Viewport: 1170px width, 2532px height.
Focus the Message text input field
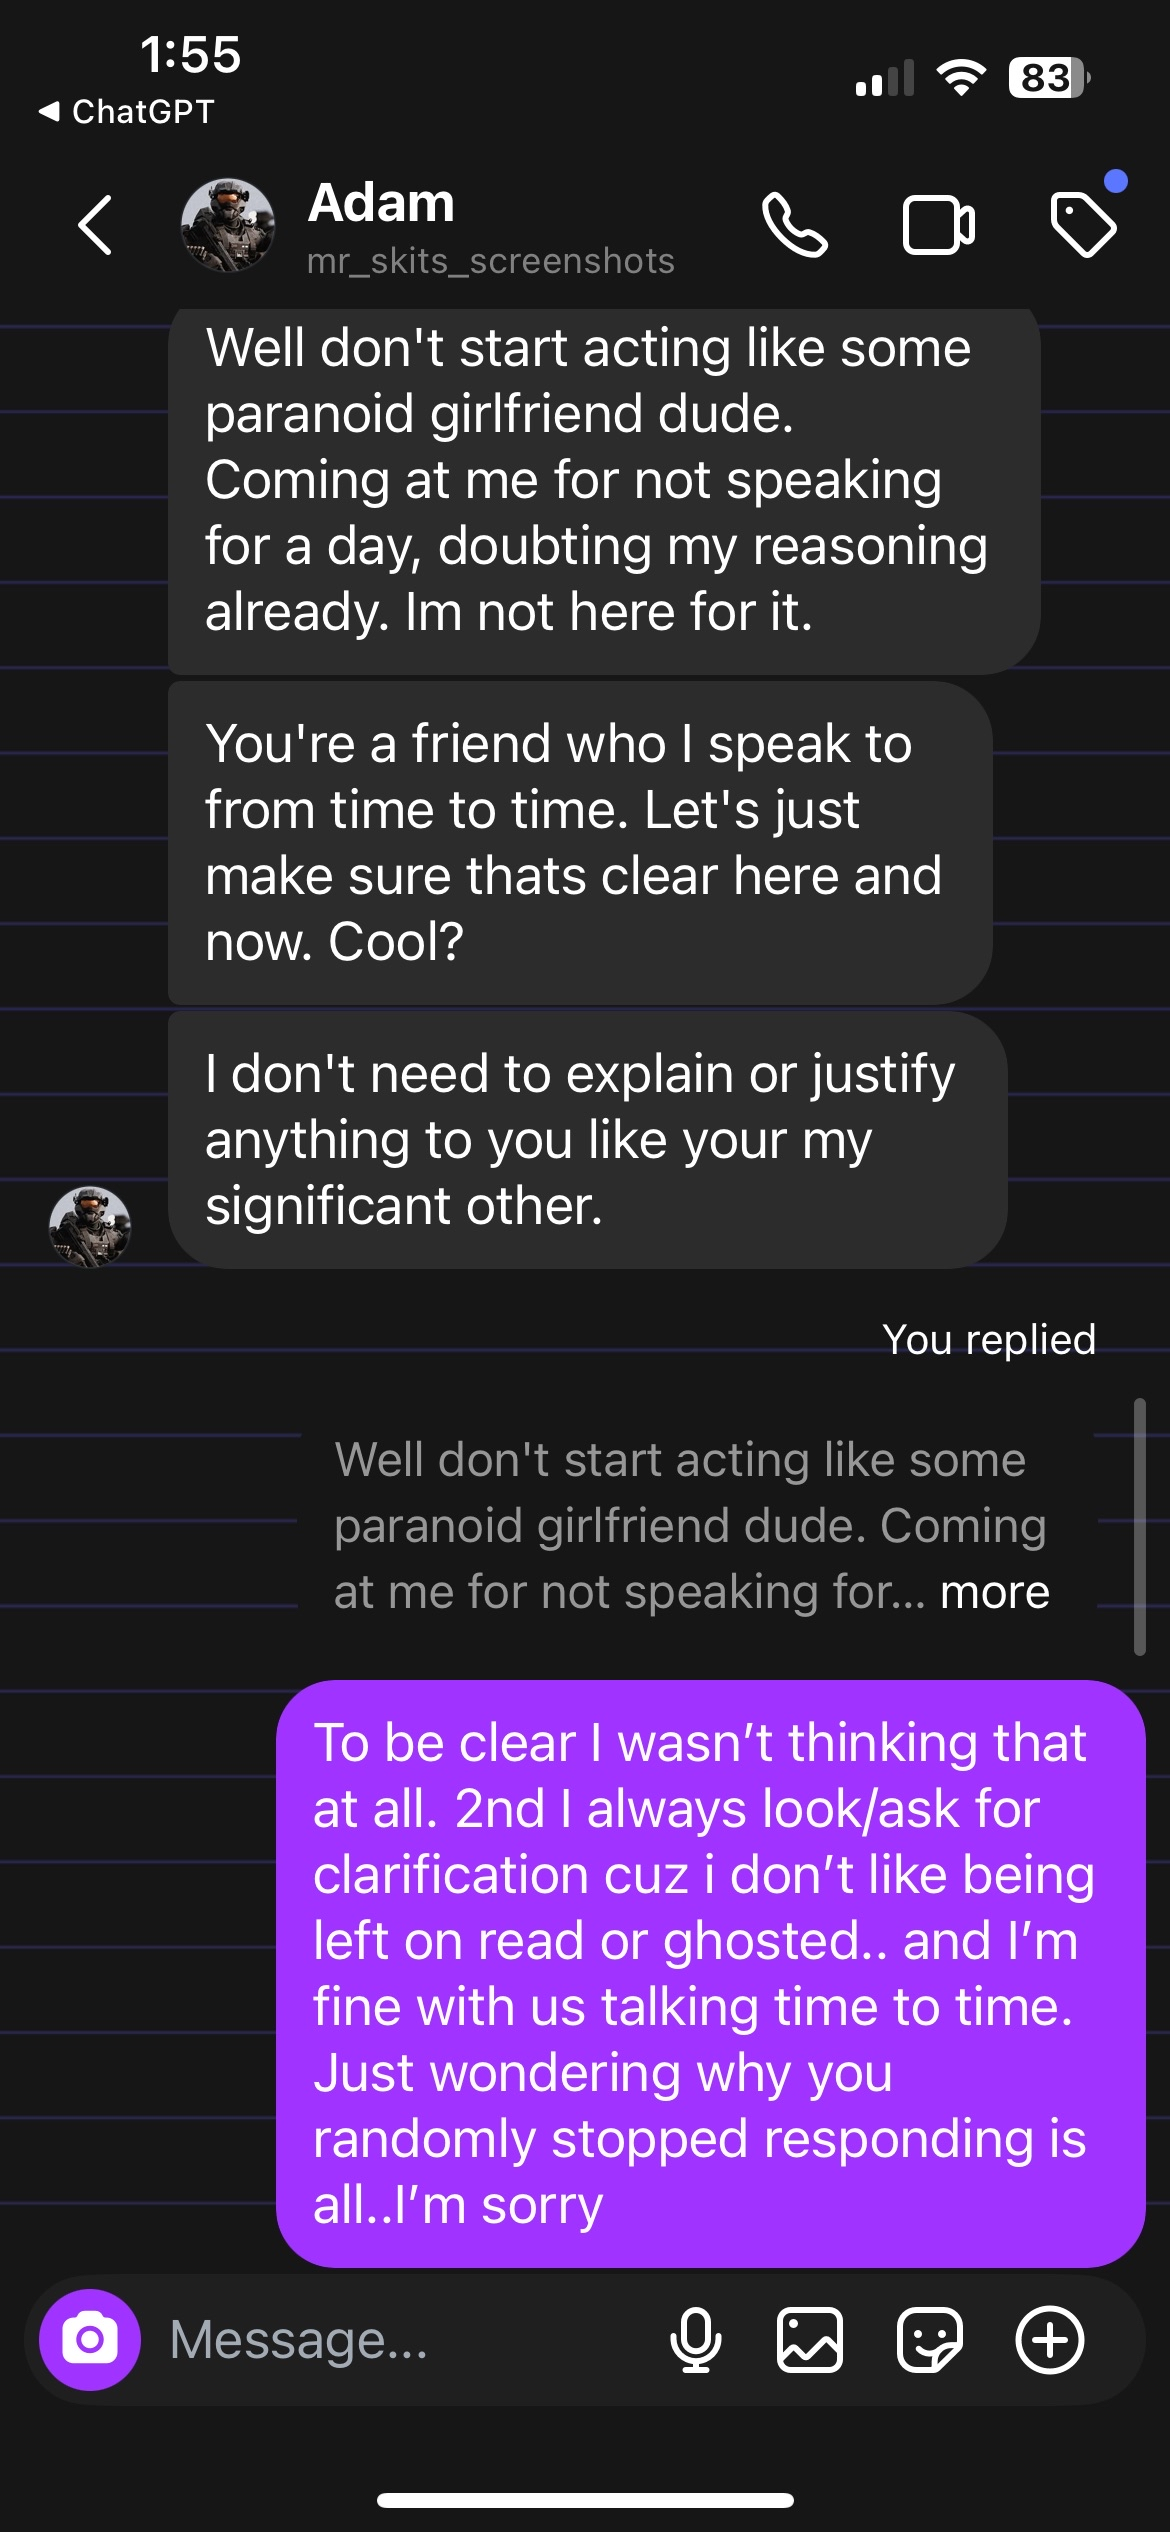click(x=400, y=2340)
